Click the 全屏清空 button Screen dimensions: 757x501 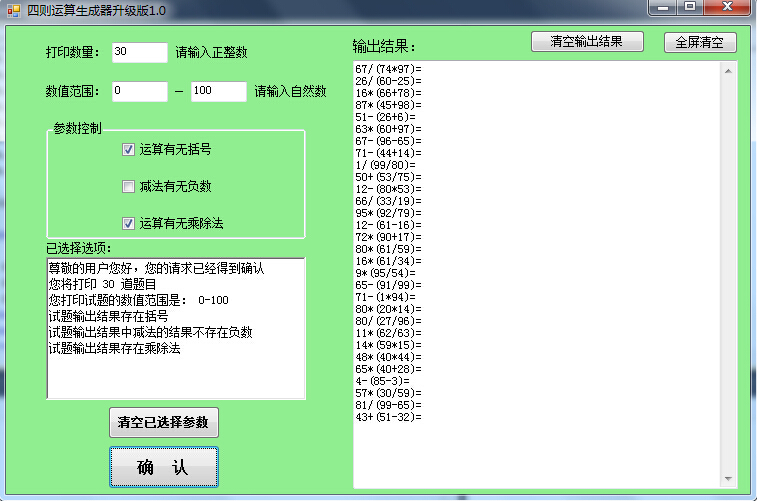pyautogui.click(x=700, y=42)
